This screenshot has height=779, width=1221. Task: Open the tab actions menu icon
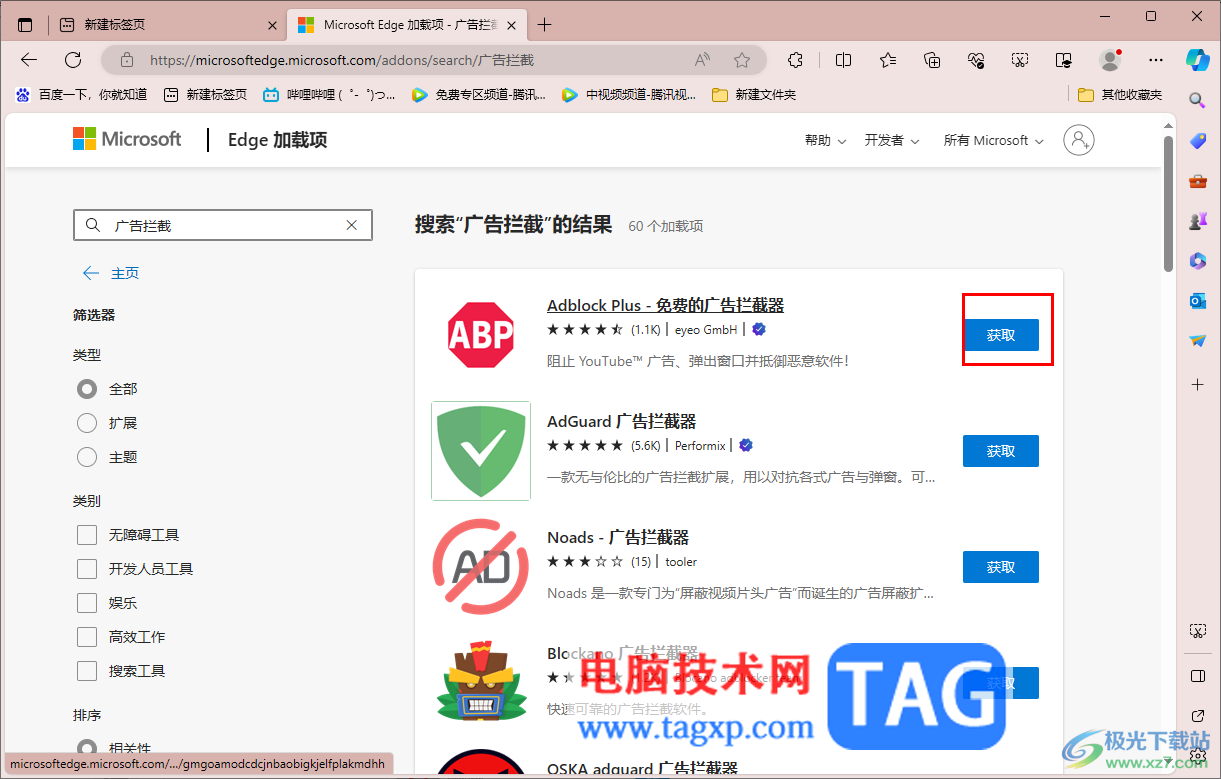pyautogui.click(x=25, y=24)
